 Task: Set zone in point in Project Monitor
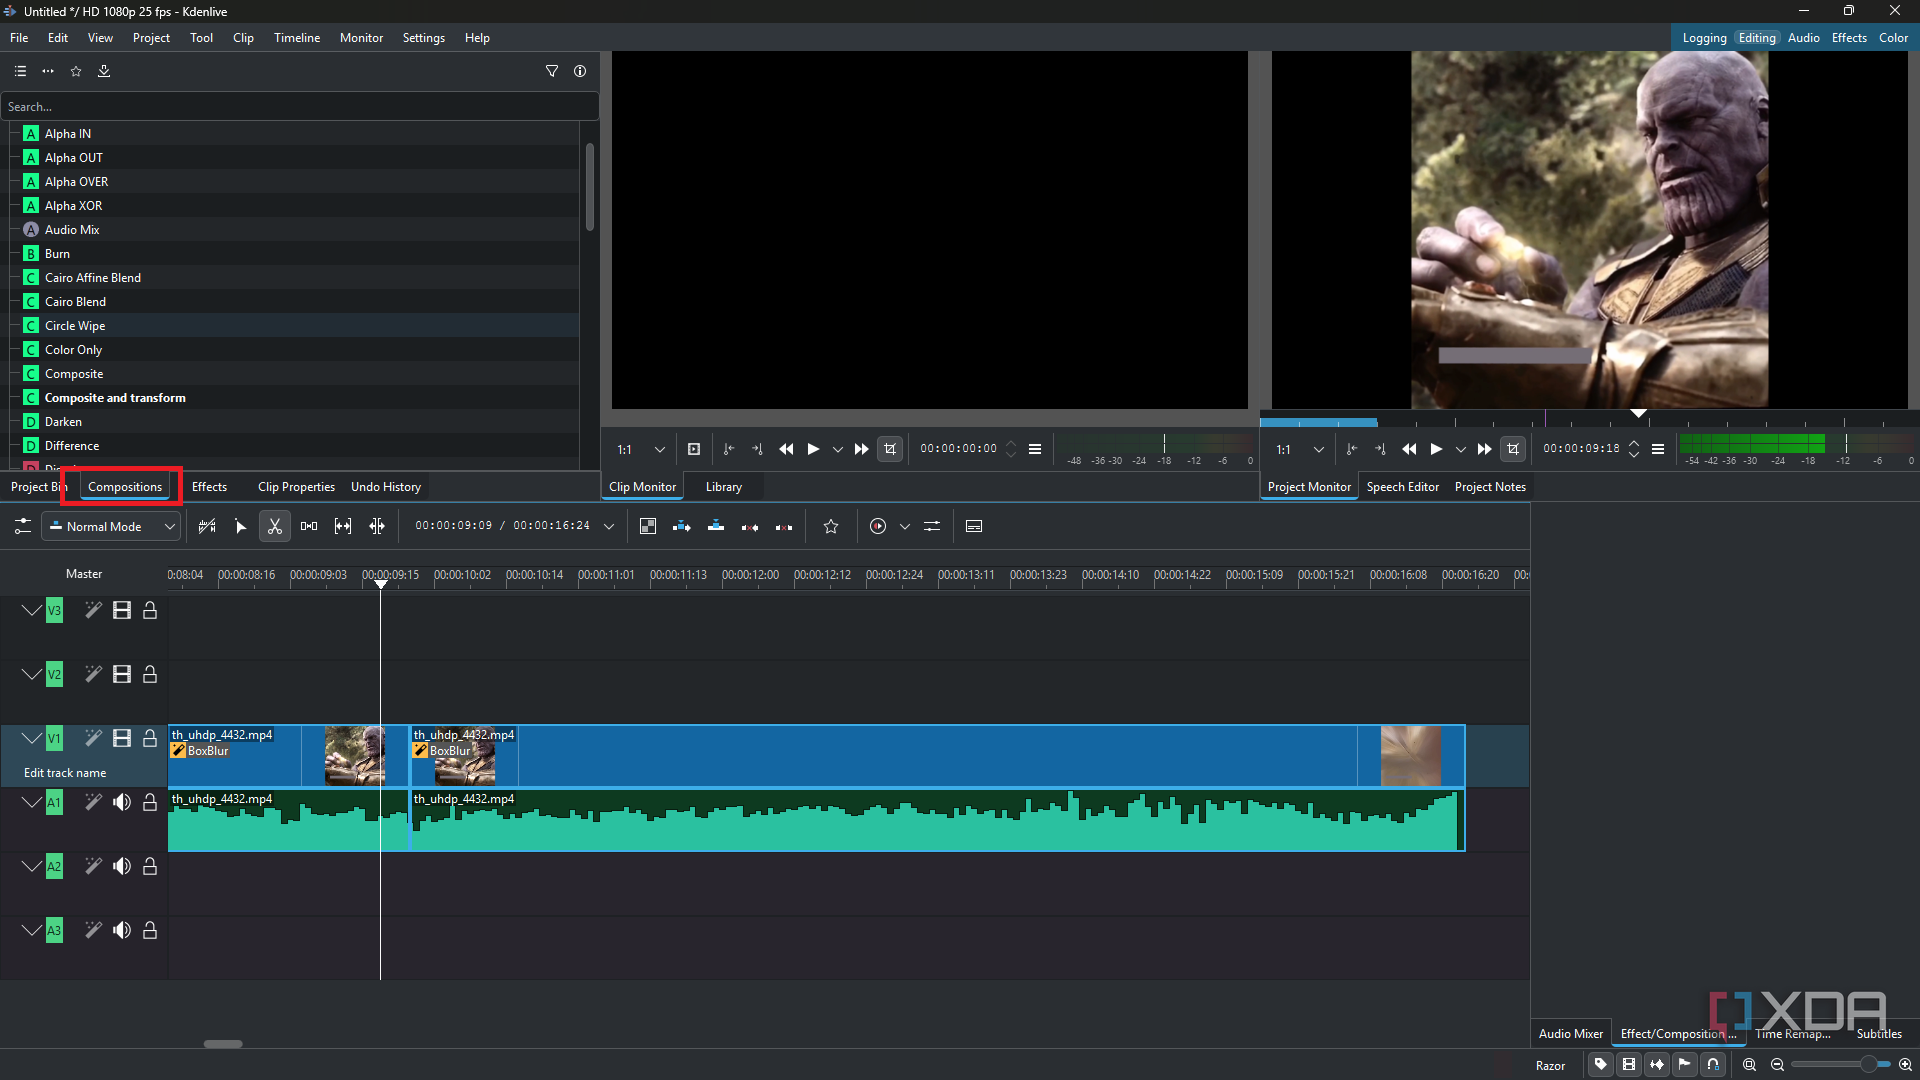1351,449
